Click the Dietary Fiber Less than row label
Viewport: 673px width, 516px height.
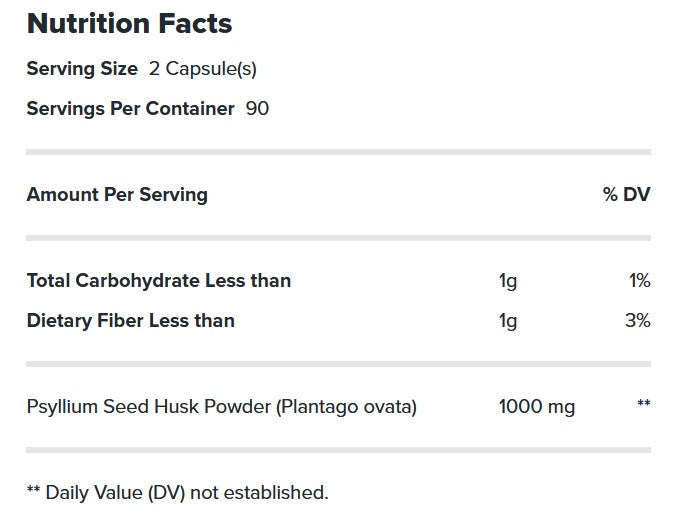(131, 321)
